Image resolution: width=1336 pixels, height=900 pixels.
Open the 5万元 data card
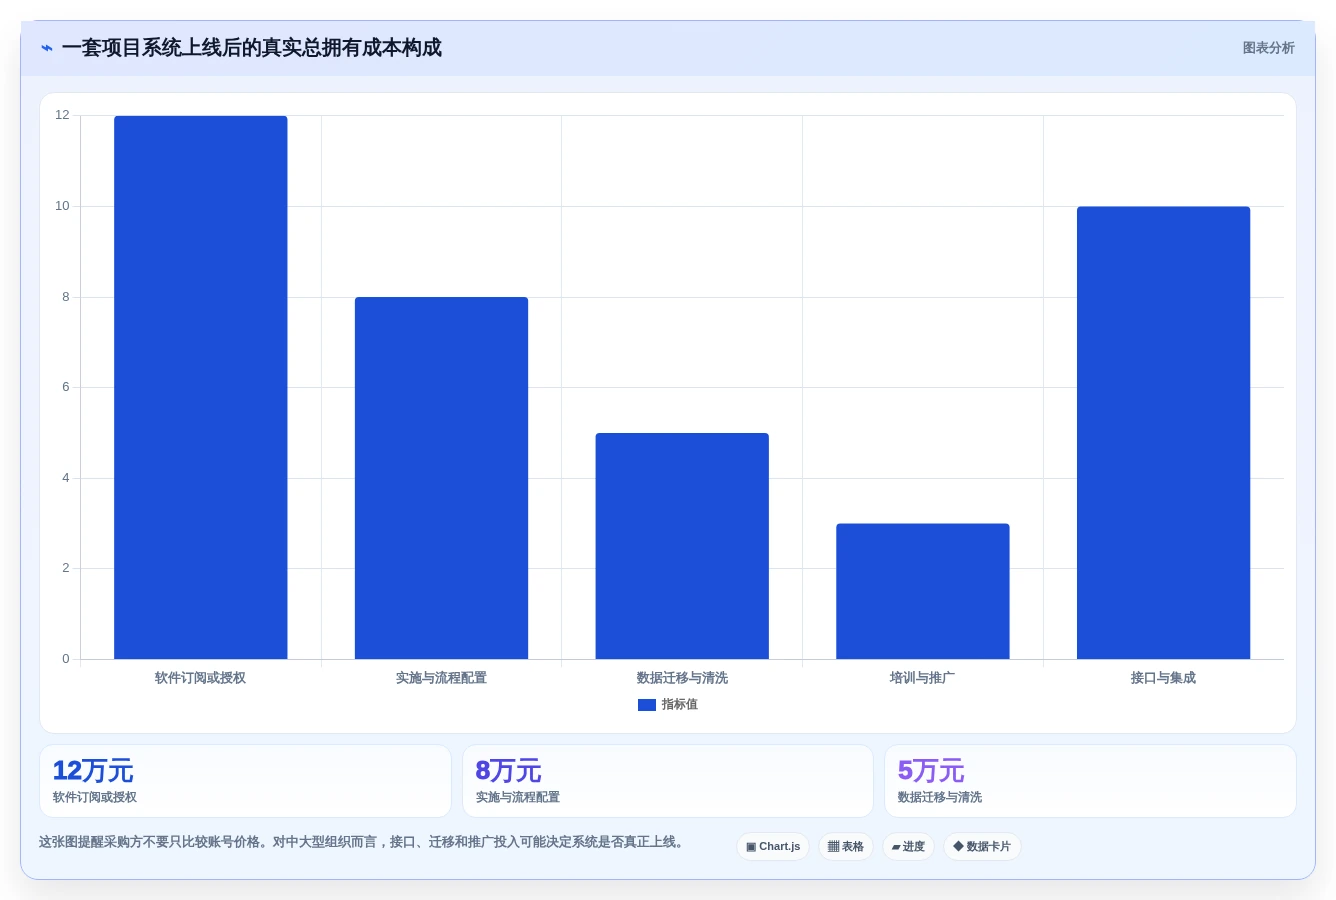point(1090,781)
